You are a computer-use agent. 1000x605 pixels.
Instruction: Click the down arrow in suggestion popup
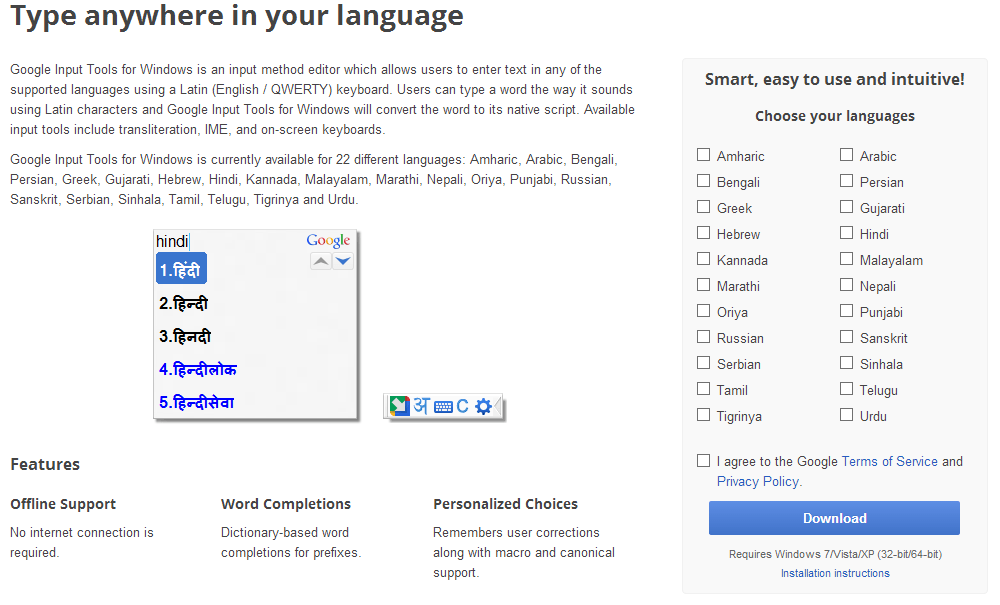[x=343, y=261]
